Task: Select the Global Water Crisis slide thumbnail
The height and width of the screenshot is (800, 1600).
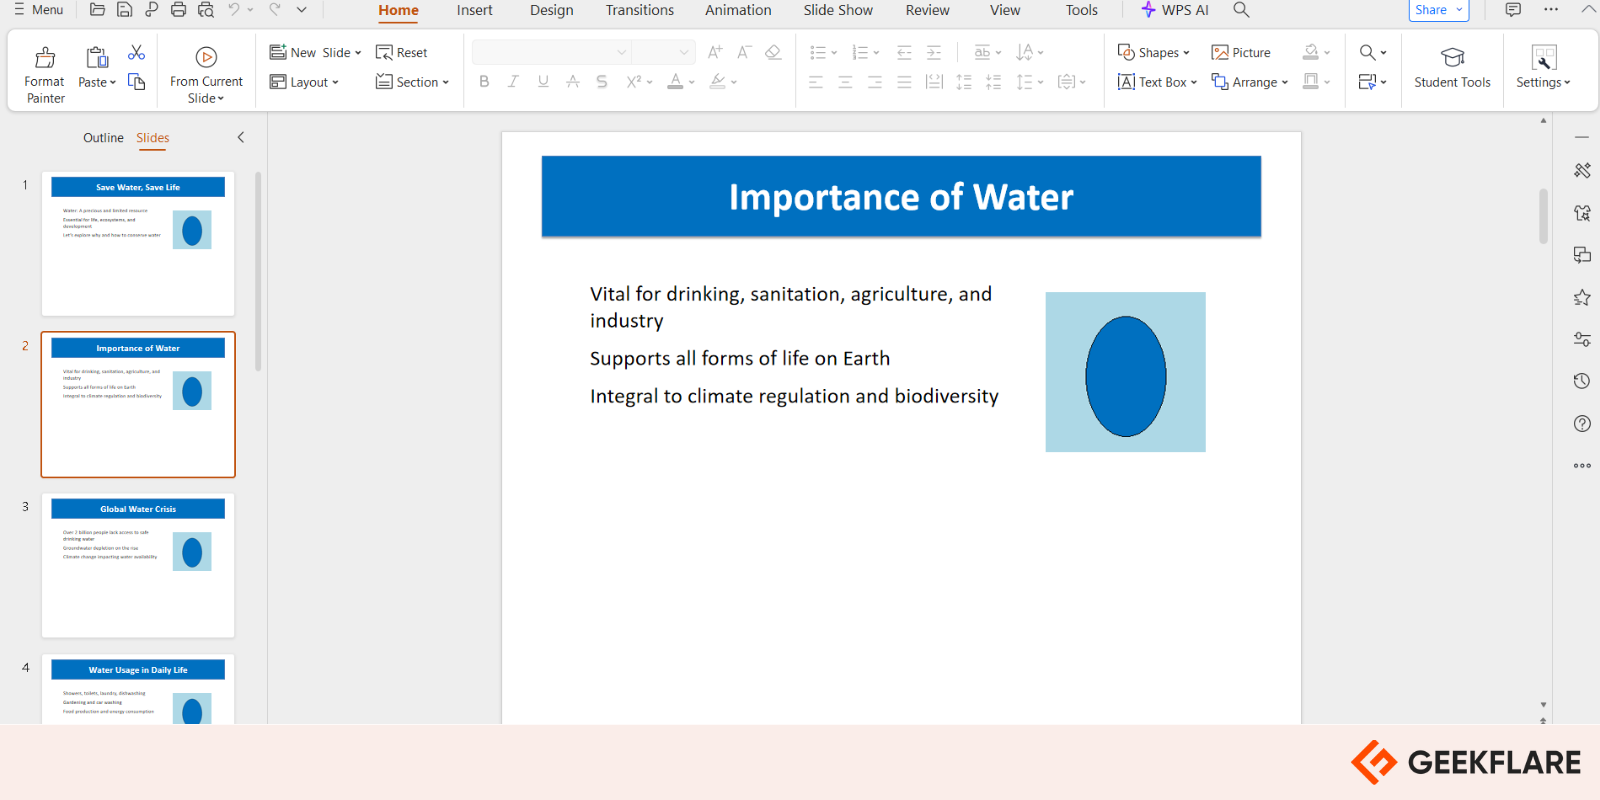Action: pos(138,565)
